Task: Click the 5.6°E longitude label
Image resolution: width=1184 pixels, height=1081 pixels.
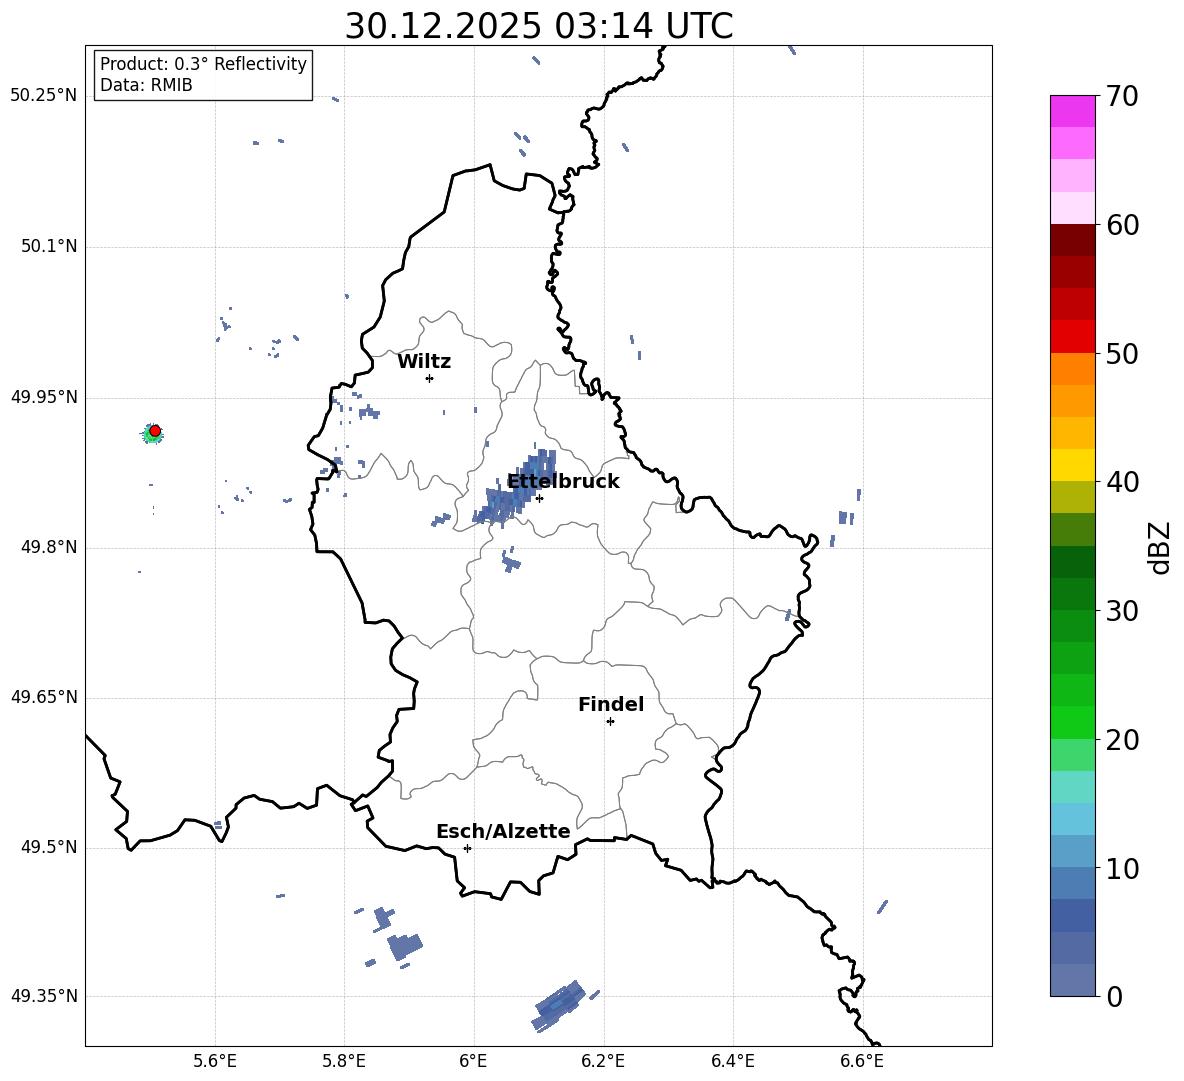Action: pos(215,1061)
